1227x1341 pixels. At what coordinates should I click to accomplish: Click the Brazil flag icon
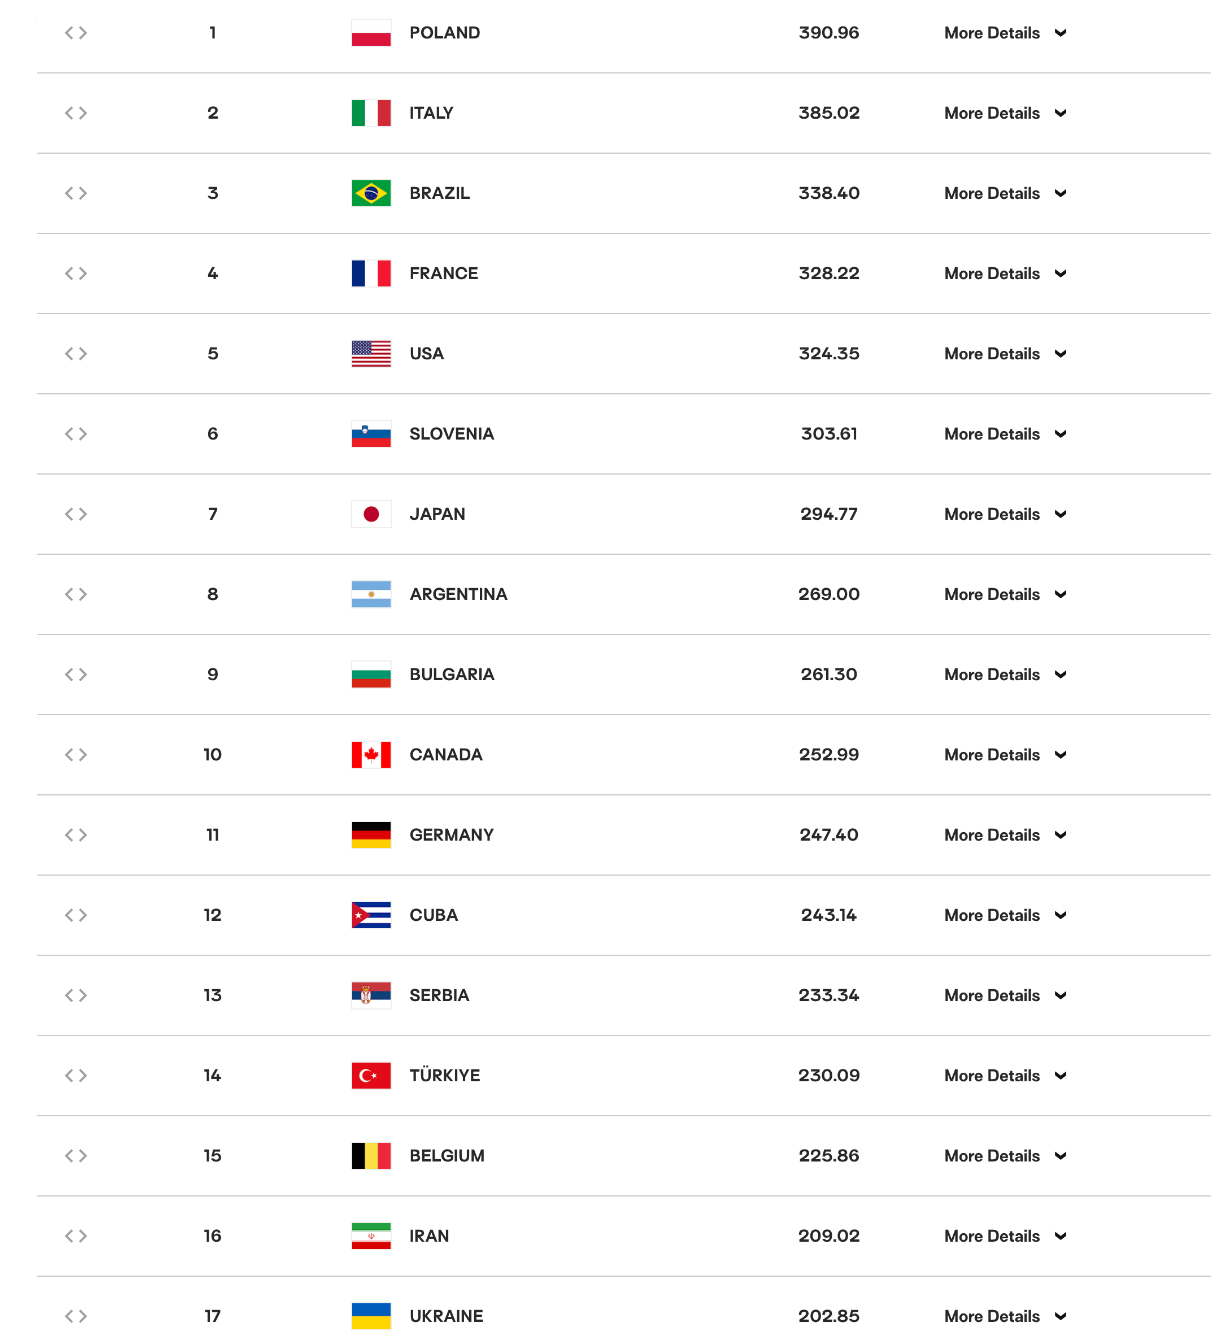(x=371, y=193)
